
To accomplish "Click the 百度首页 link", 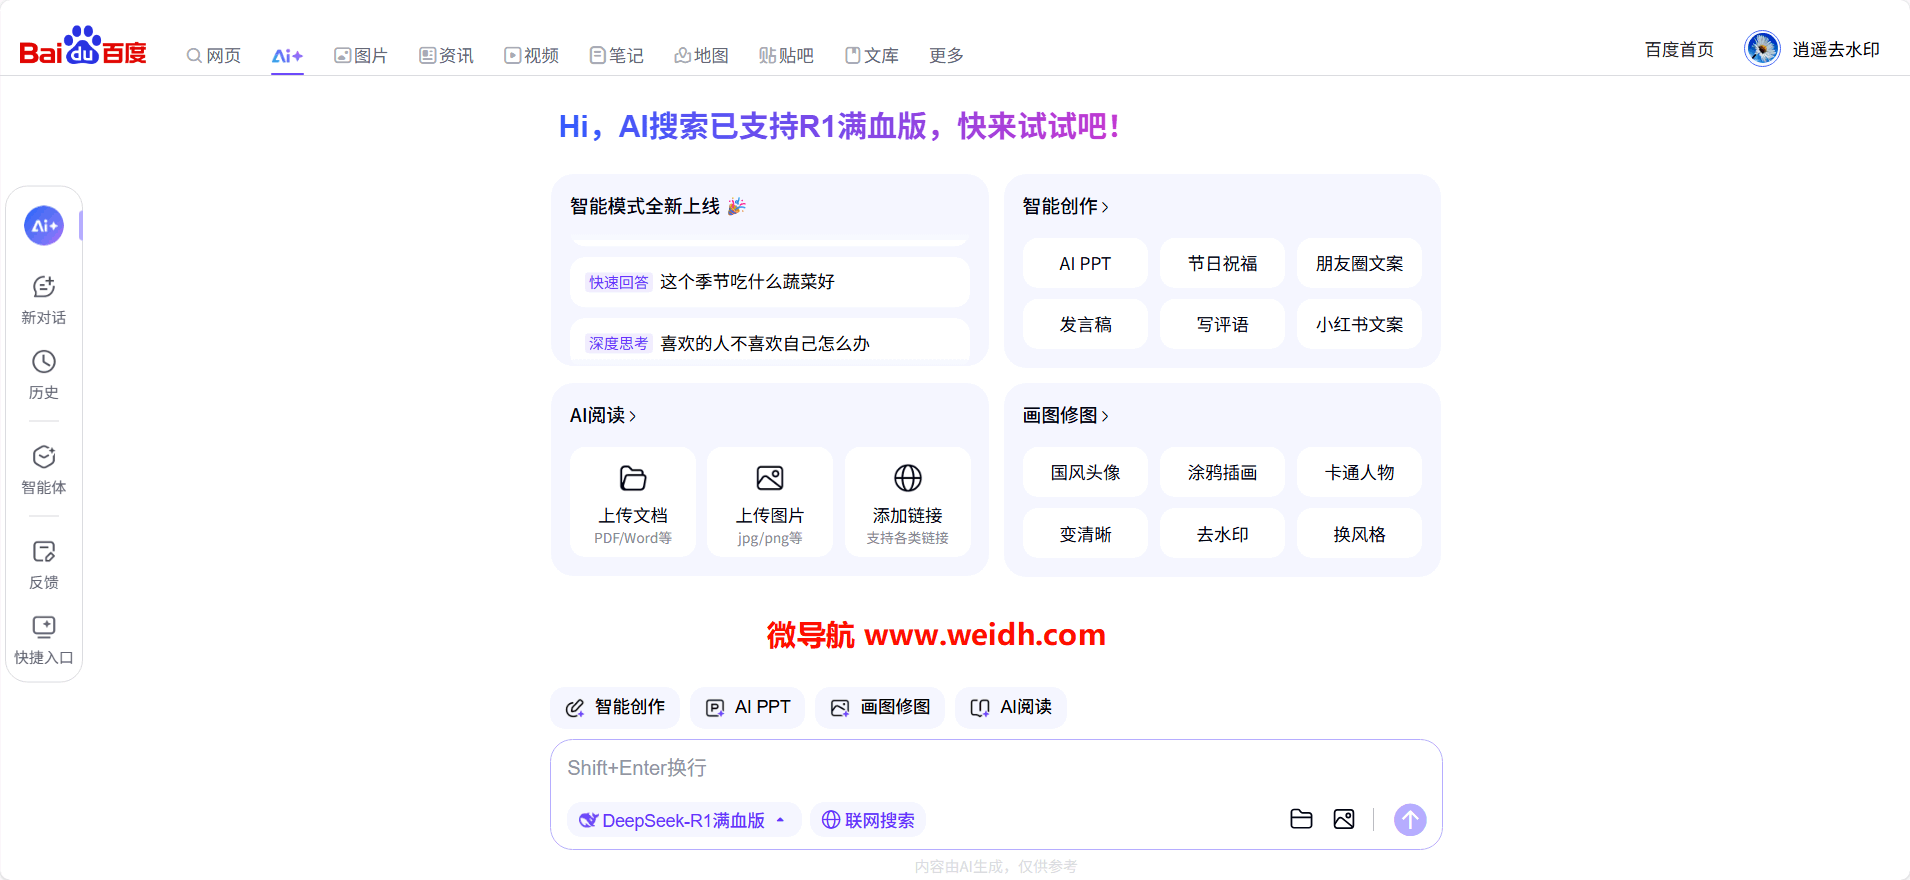I will click(1679, 49).
